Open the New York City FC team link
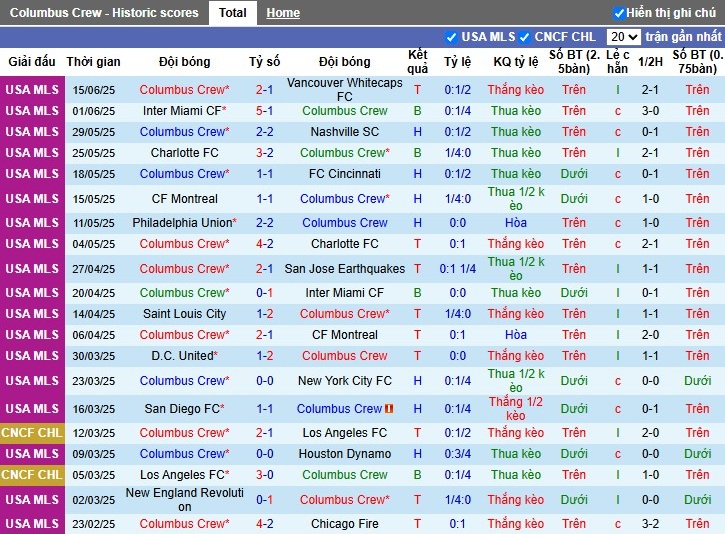This screenshot has width=725, height=534. (x=344, y=381)
